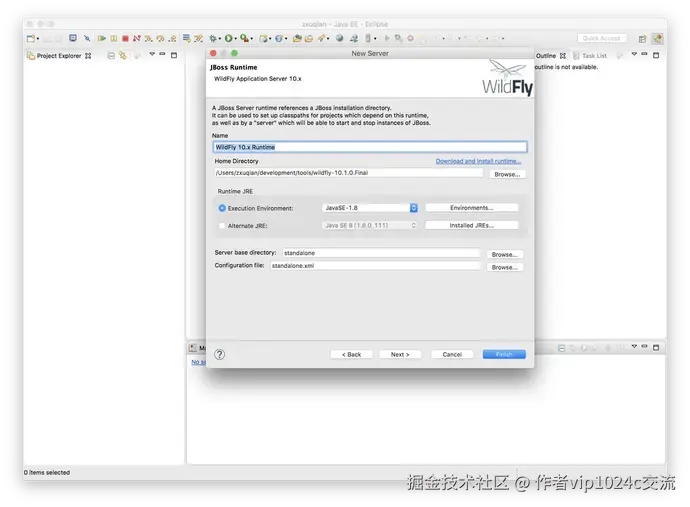Select the Execution Environment radio button
This screenshot has height=507, width=690.
pos(222,208)
